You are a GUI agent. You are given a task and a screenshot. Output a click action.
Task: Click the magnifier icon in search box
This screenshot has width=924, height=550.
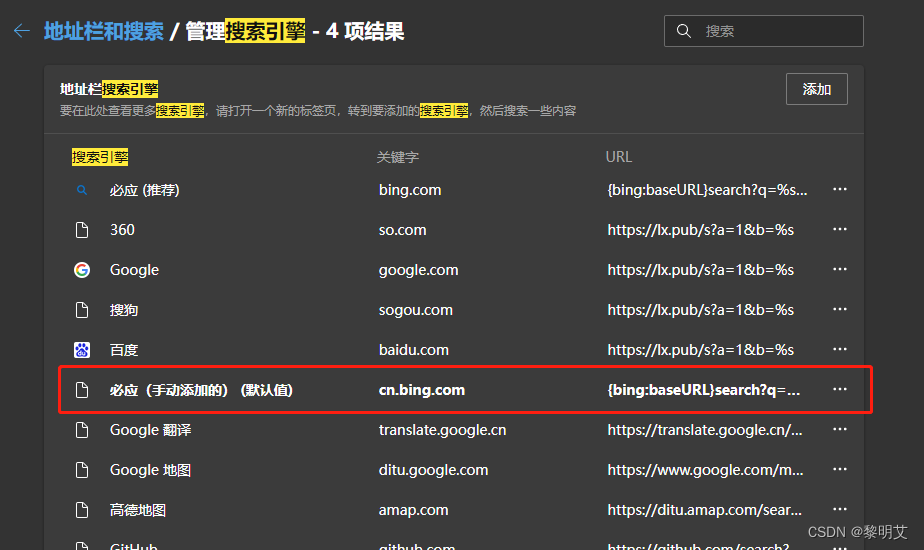pos(684,31)
